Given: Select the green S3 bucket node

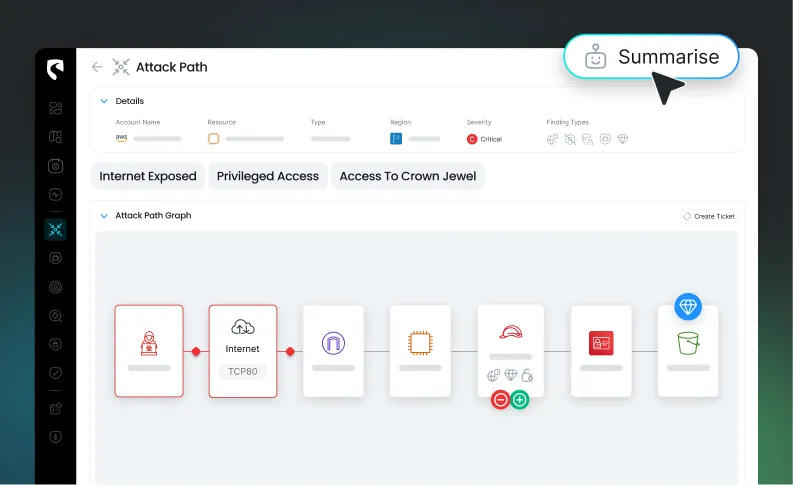Looking at the screenshot, I should click(688, 351).
